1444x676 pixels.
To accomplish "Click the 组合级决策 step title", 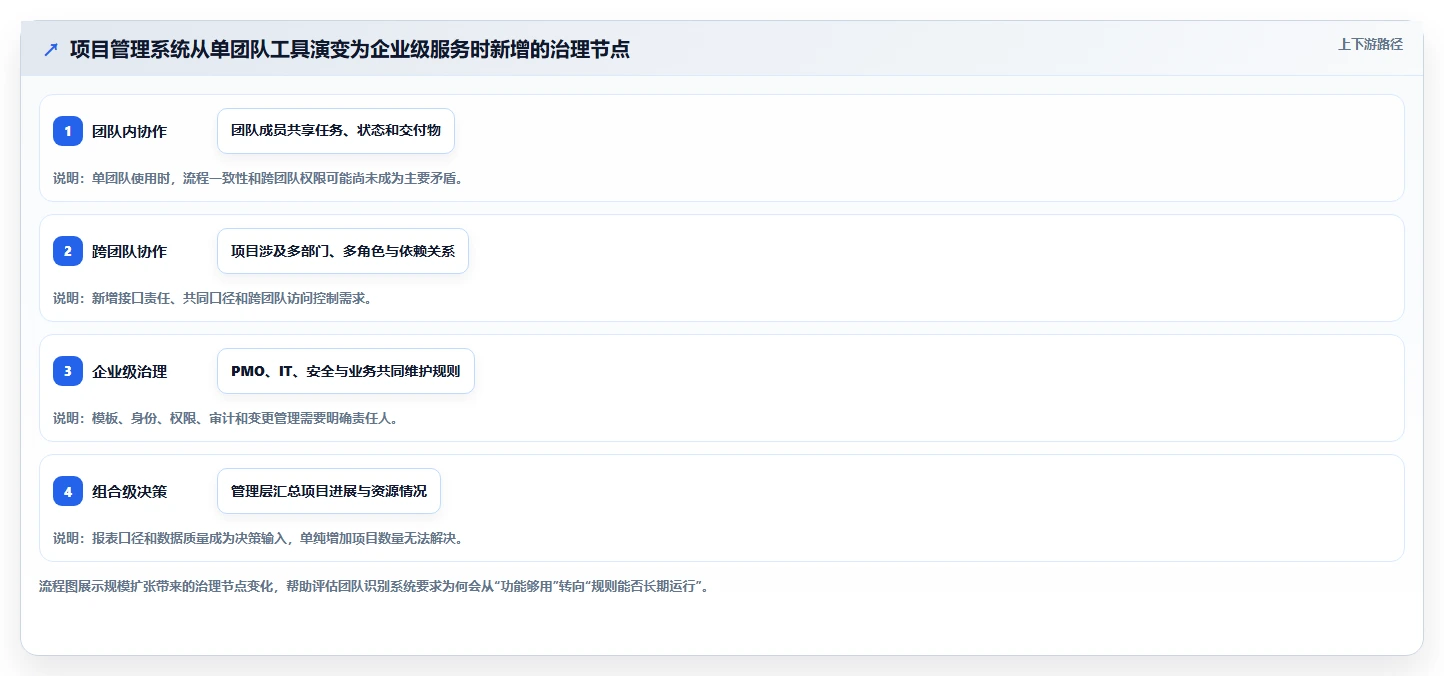I will [x=129, y=491].
